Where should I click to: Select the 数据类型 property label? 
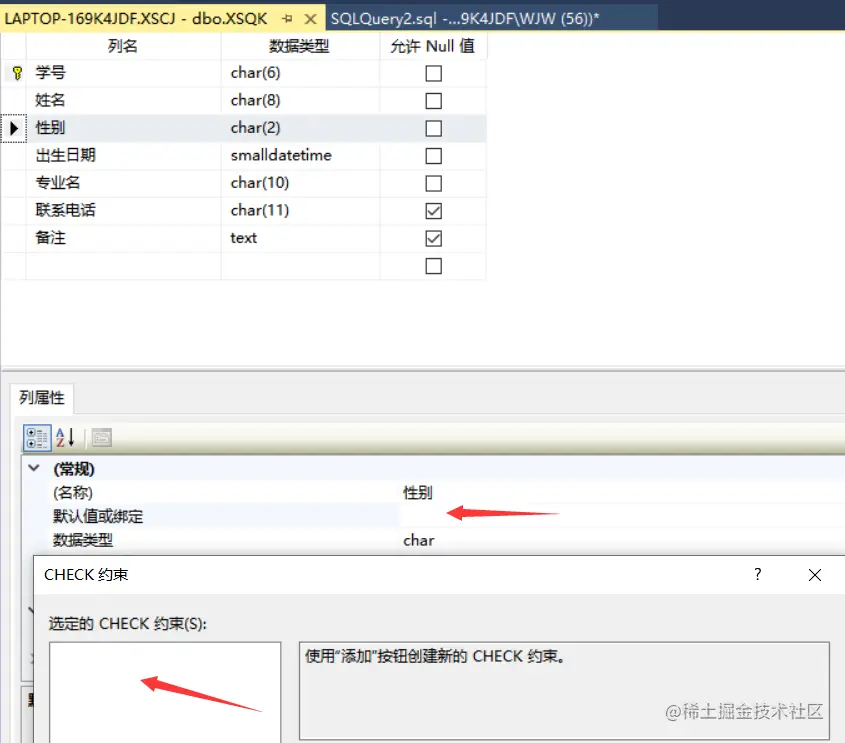pos(83,539)
